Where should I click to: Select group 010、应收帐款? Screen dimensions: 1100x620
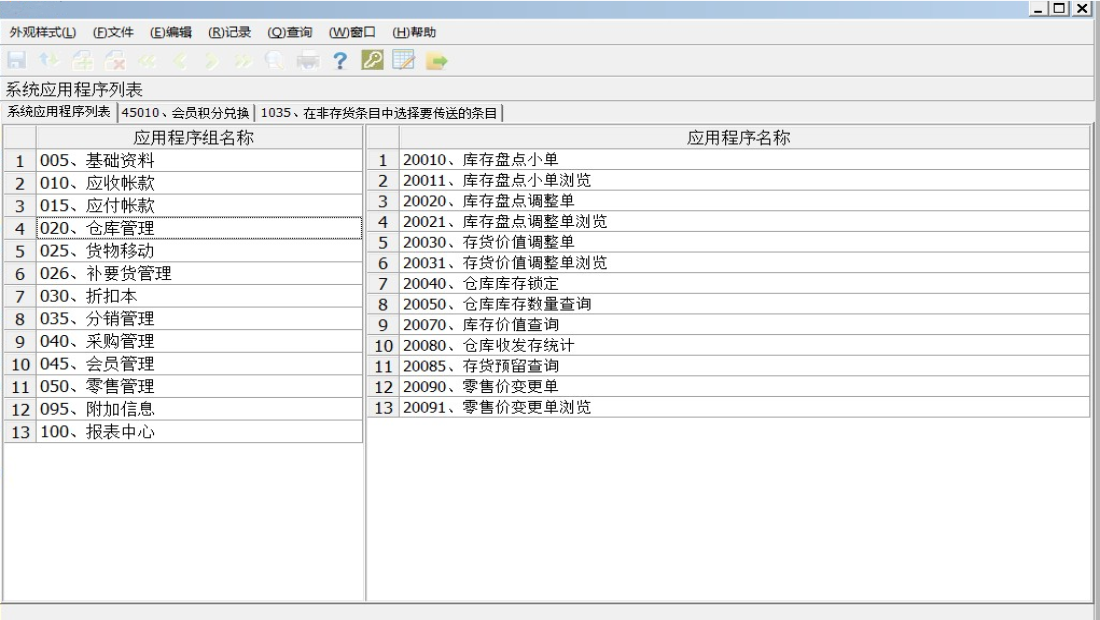click(x=199, y=183)
